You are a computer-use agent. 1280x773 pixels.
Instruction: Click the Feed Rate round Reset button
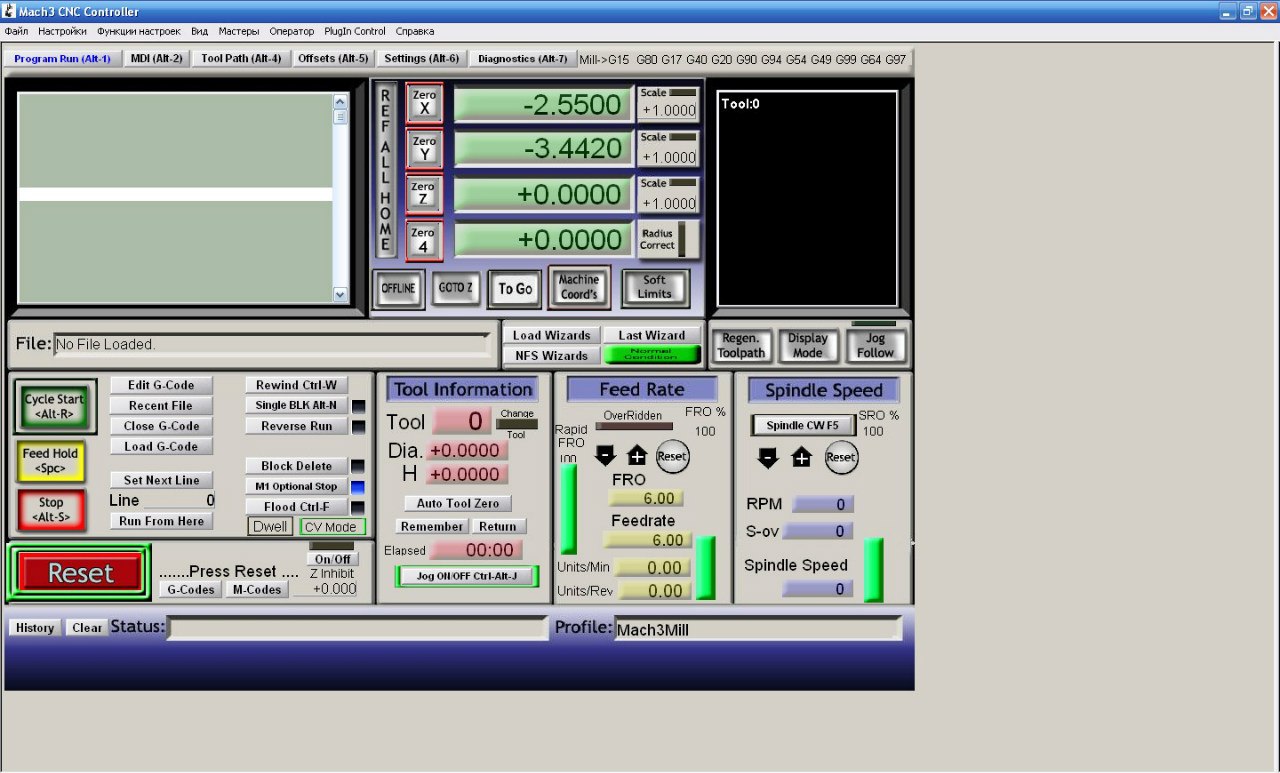672,456
